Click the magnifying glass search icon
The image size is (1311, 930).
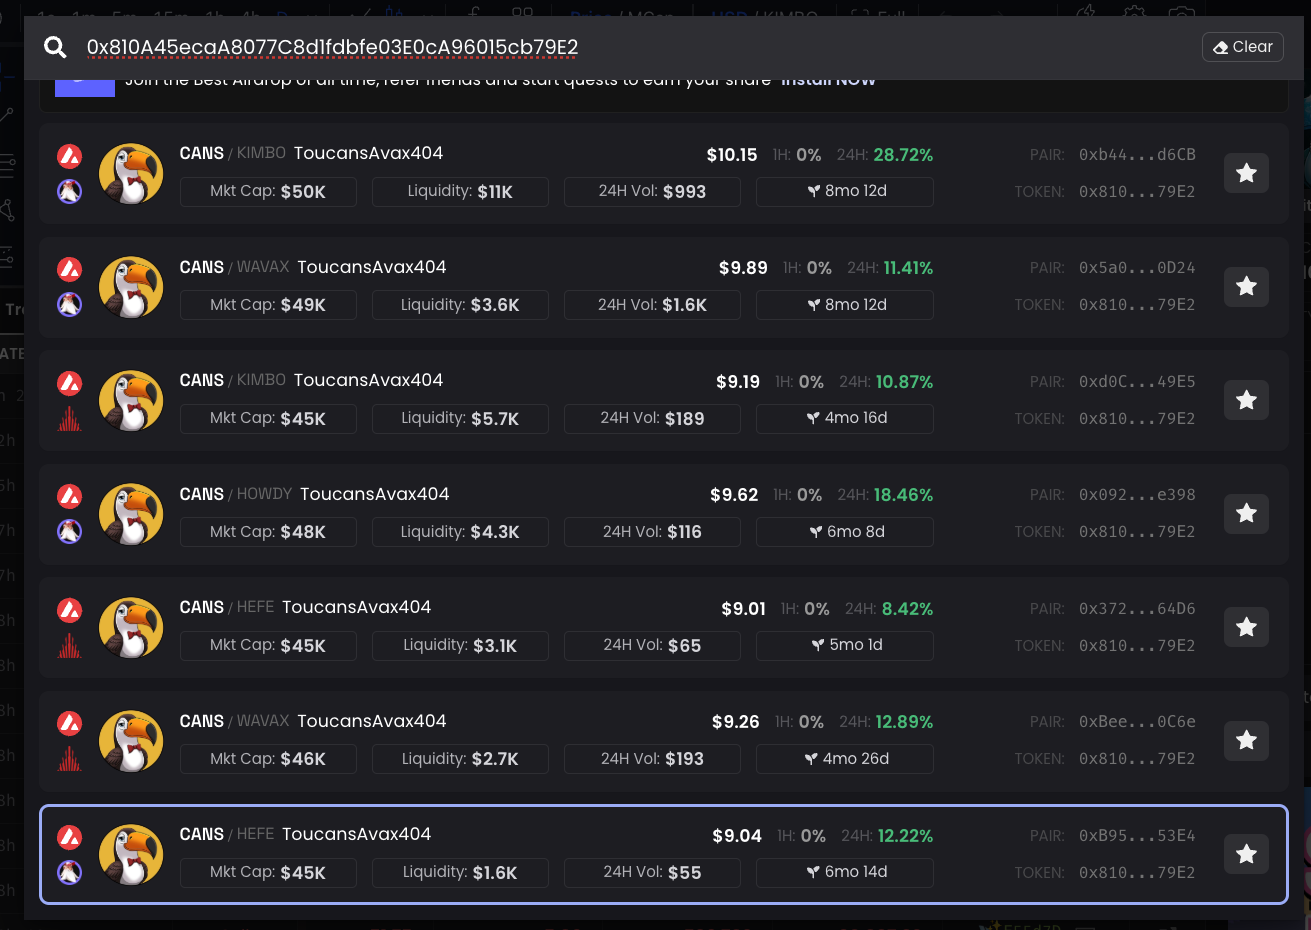55,47
